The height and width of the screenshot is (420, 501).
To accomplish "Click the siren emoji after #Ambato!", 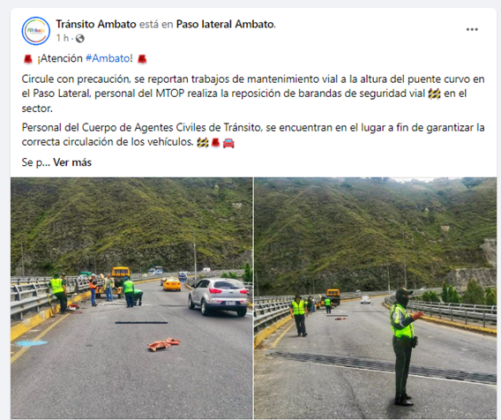I will 142,59.
